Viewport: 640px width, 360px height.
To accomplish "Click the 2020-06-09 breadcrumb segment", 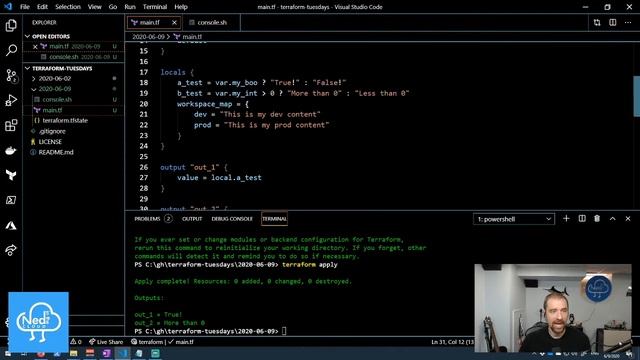I will (148, 37).
